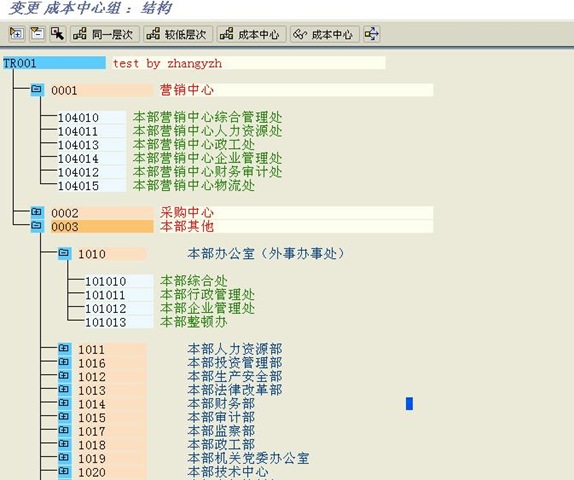Select cost center 104013
This screenshot has height=480, width=574.
tap(92, 145)
